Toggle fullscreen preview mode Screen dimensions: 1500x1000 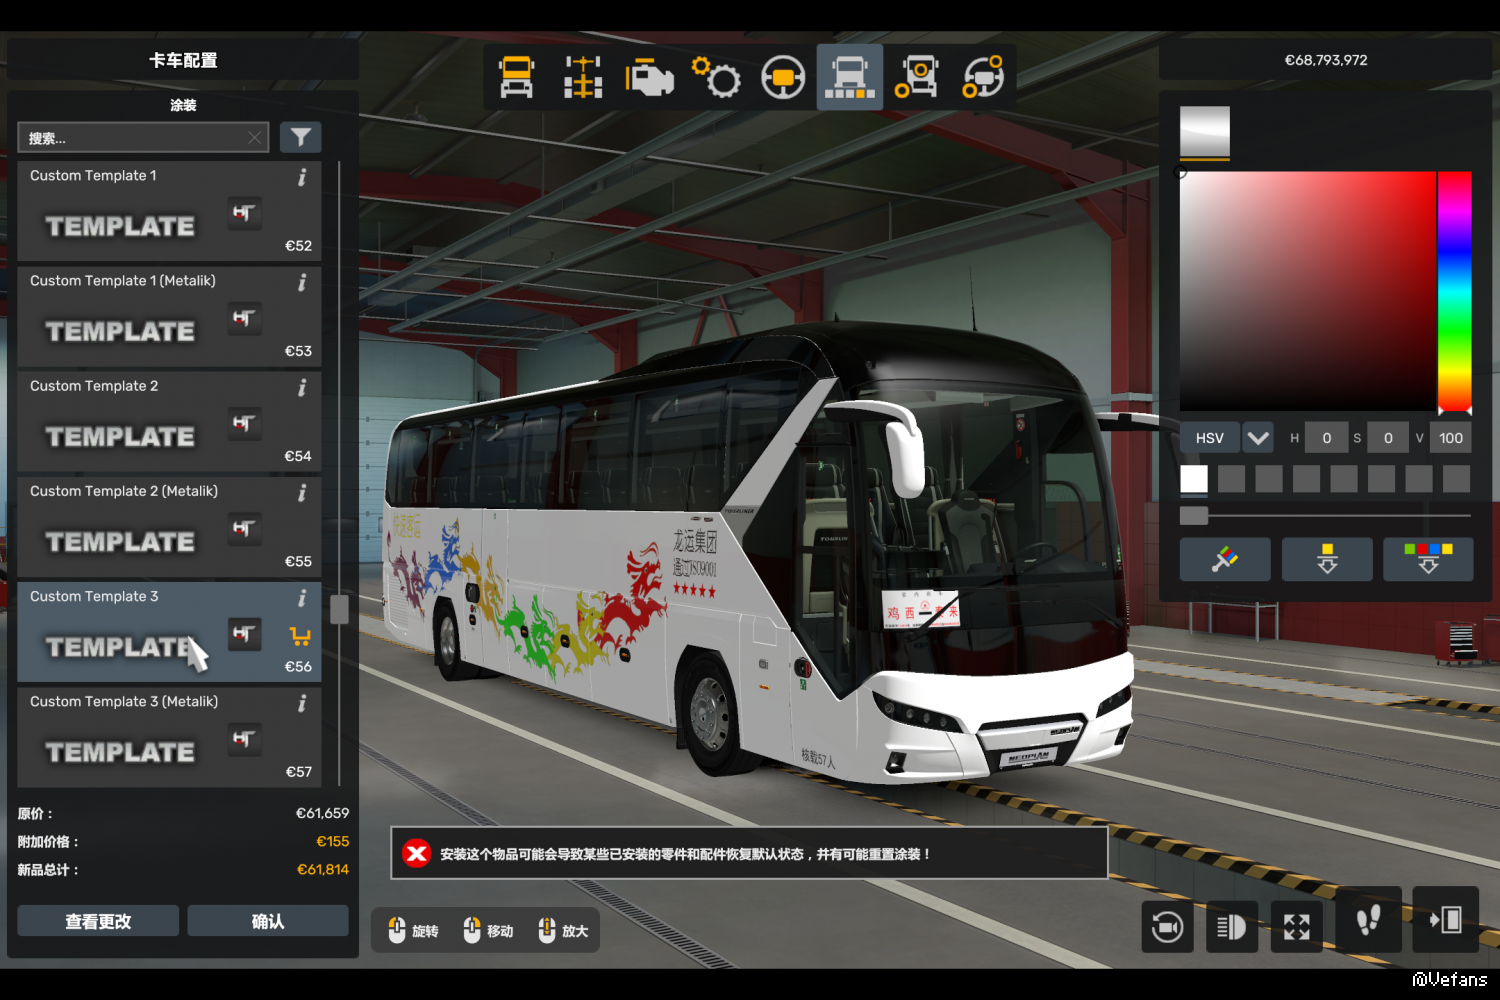point(1296,927)
